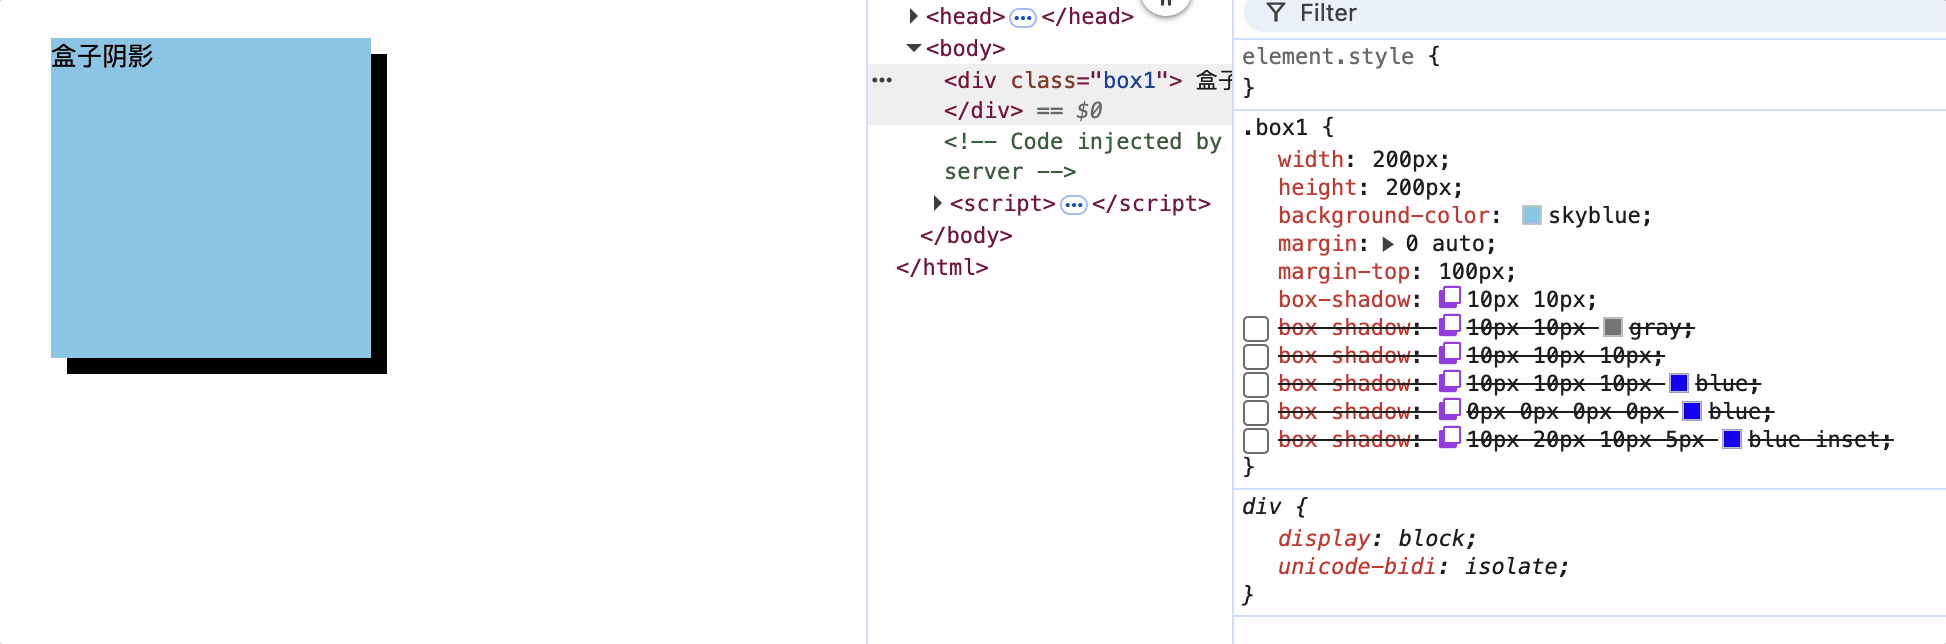
Task: Select the div class="box1" element row
Action: (1050, 80)
